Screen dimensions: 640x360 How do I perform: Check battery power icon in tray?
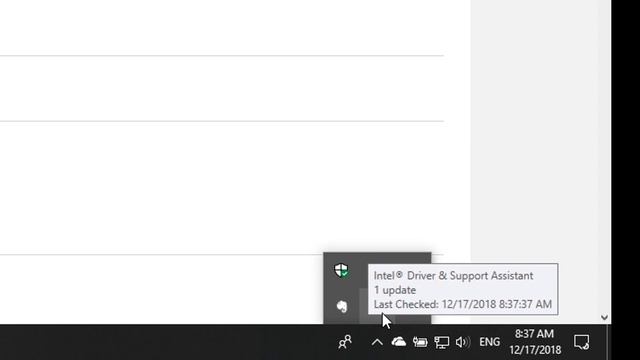coord(420,342)
